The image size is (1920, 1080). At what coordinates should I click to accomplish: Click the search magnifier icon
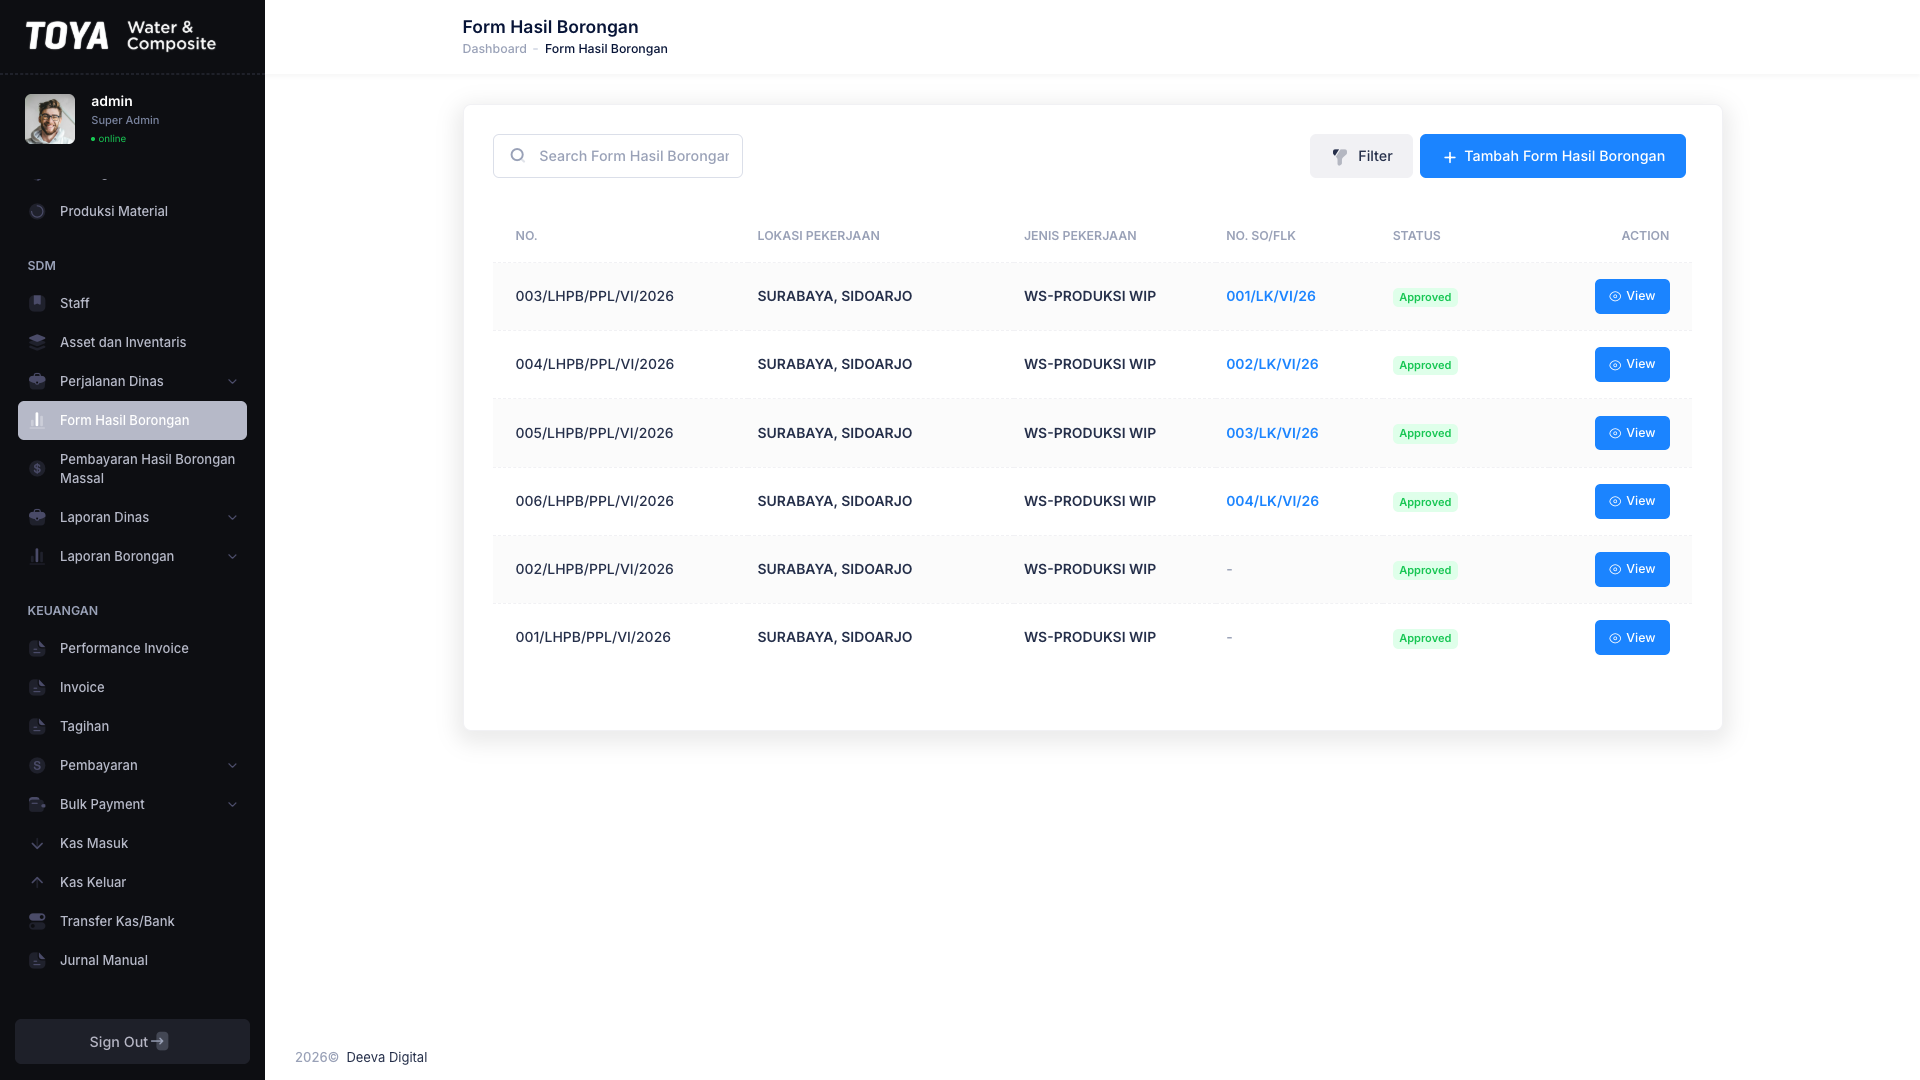coord(517,155)
